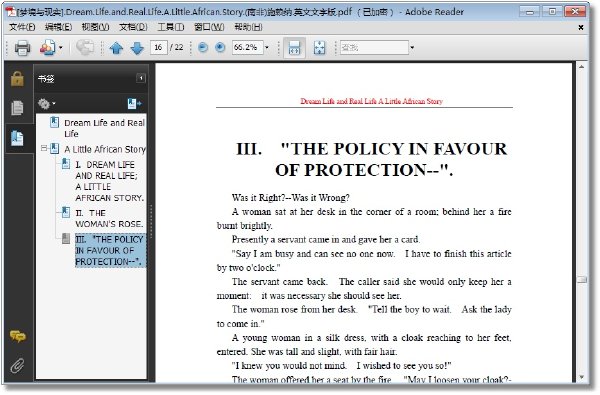The height and width of the screenshot is (395, 600).
Task: Click expand current bookmark icon
Action: [134, 103]
